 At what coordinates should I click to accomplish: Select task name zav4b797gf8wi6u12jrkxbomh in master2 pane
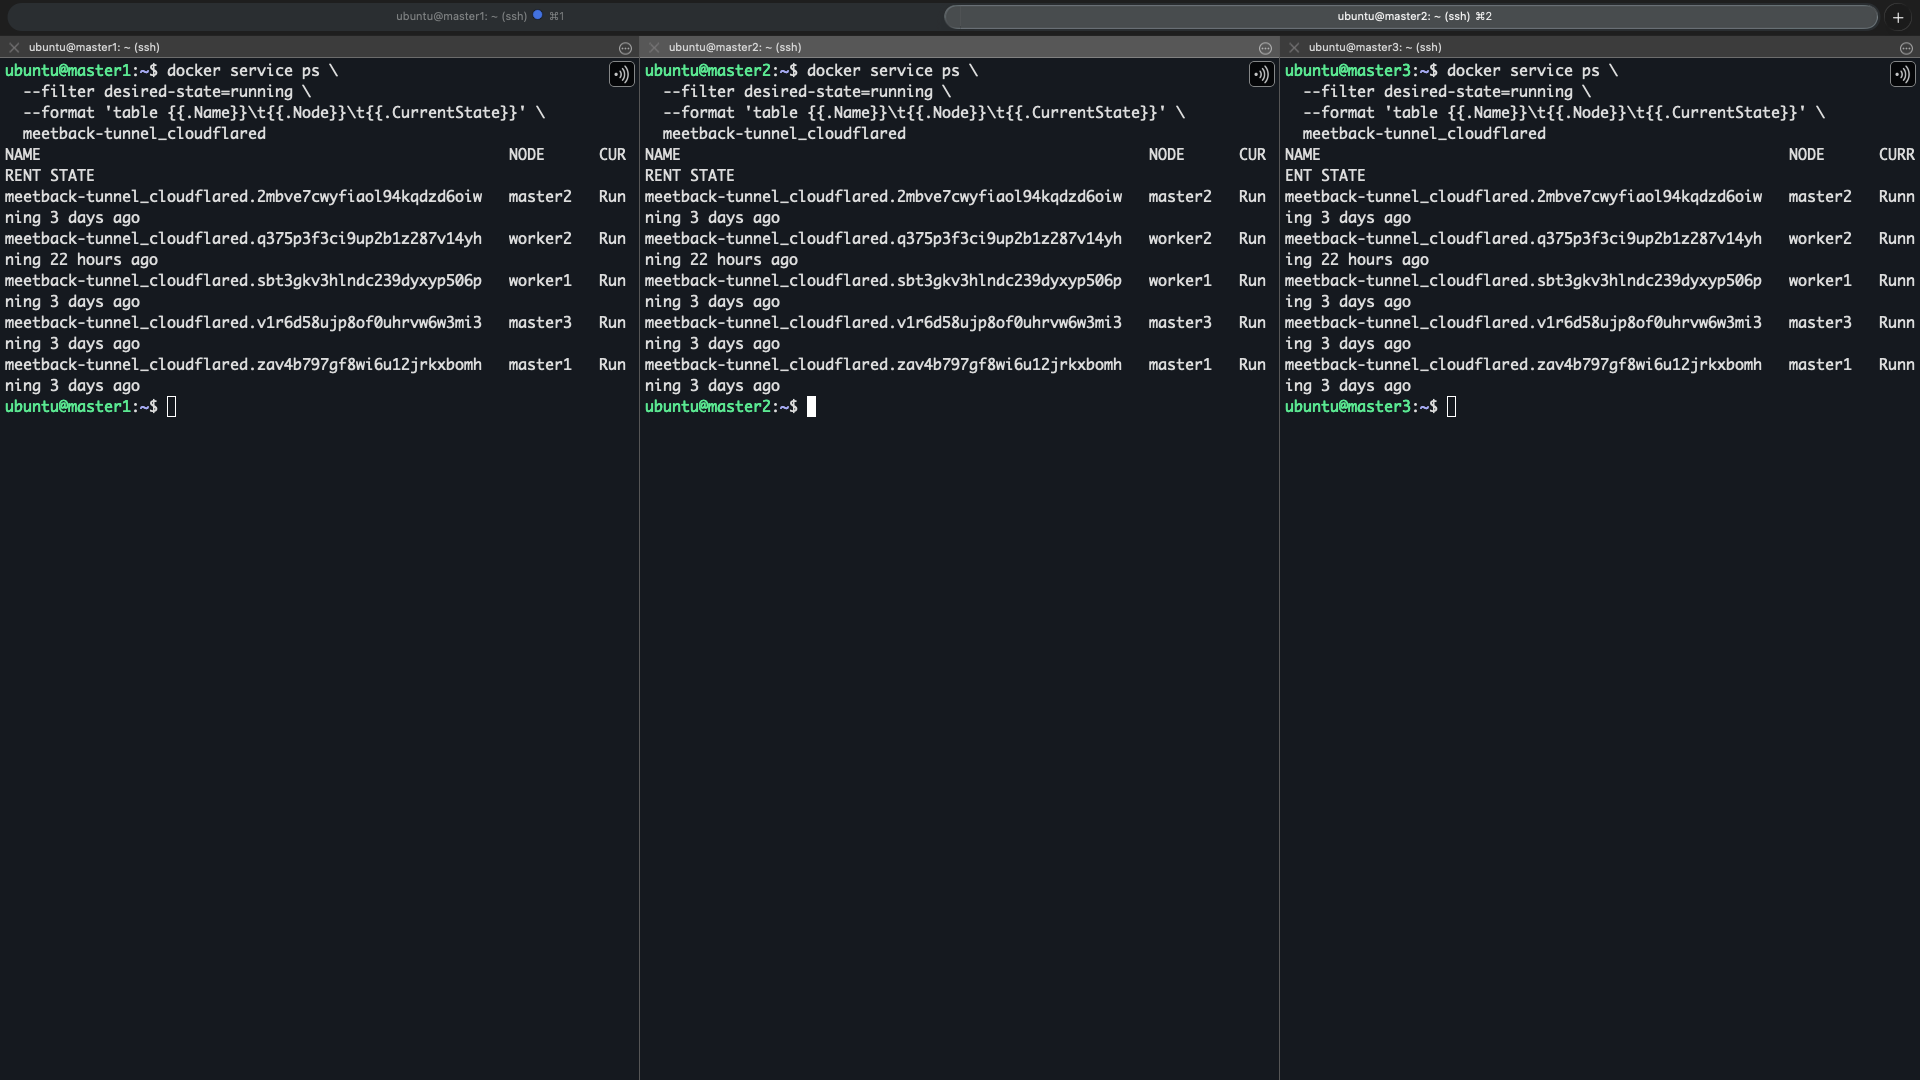[883, 365]
